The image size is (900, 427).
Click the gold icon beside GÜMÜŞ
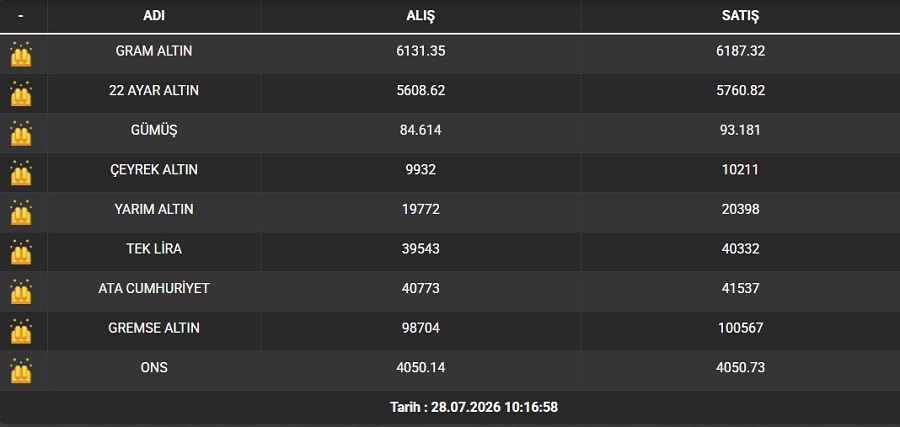click(x=21, y=134)
